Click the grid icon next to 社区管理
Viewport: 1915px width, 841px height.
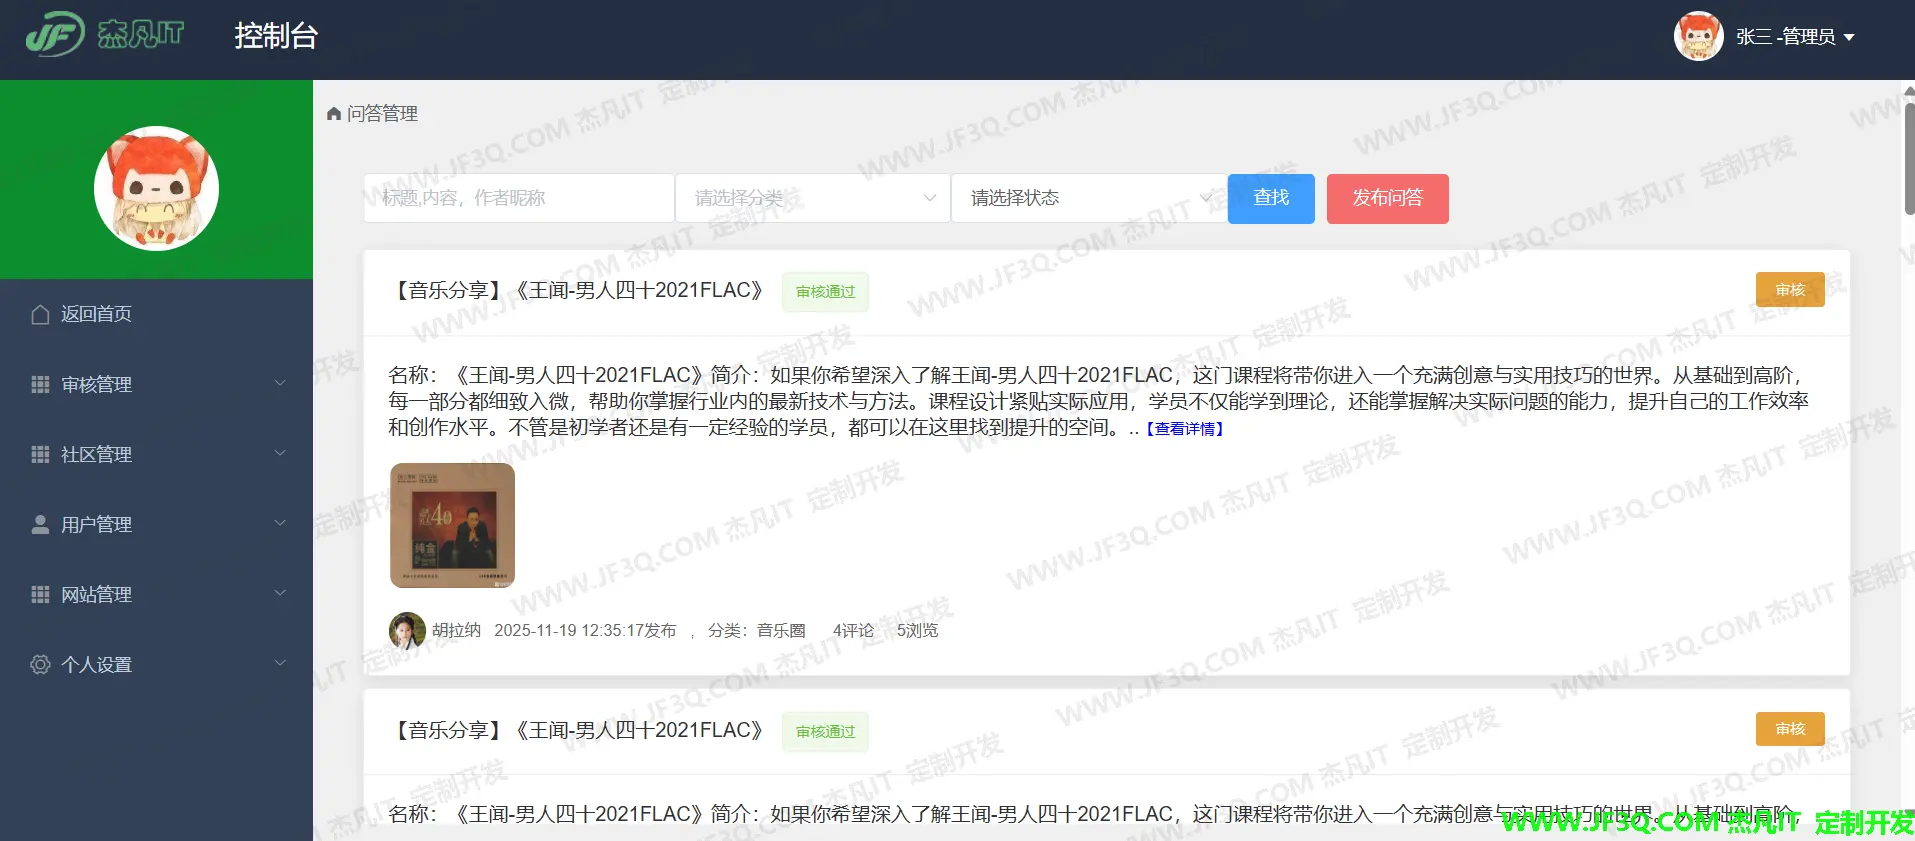40,454
